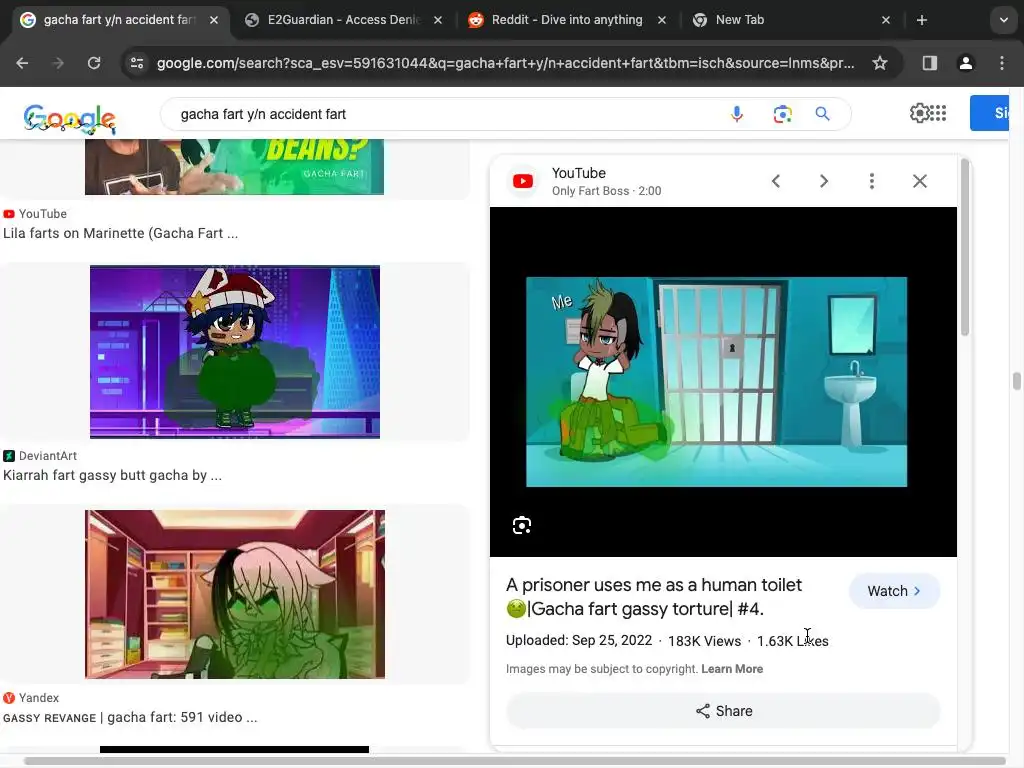The height and width of the screenshot is (768, 1024).
Task: Open the browser side panel
Action: pos(929,63)
